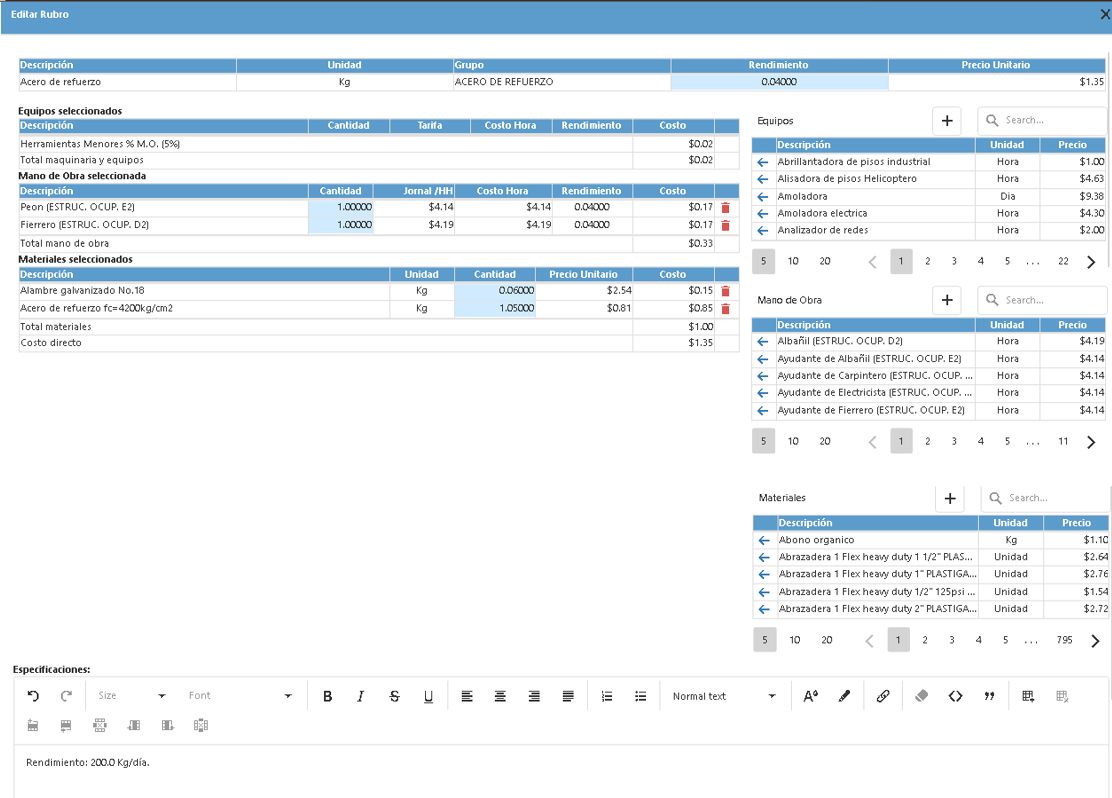The image size is (1112, 798).
Task: Pick a text highlight color with the marker
Action: (x=844, y=696)
